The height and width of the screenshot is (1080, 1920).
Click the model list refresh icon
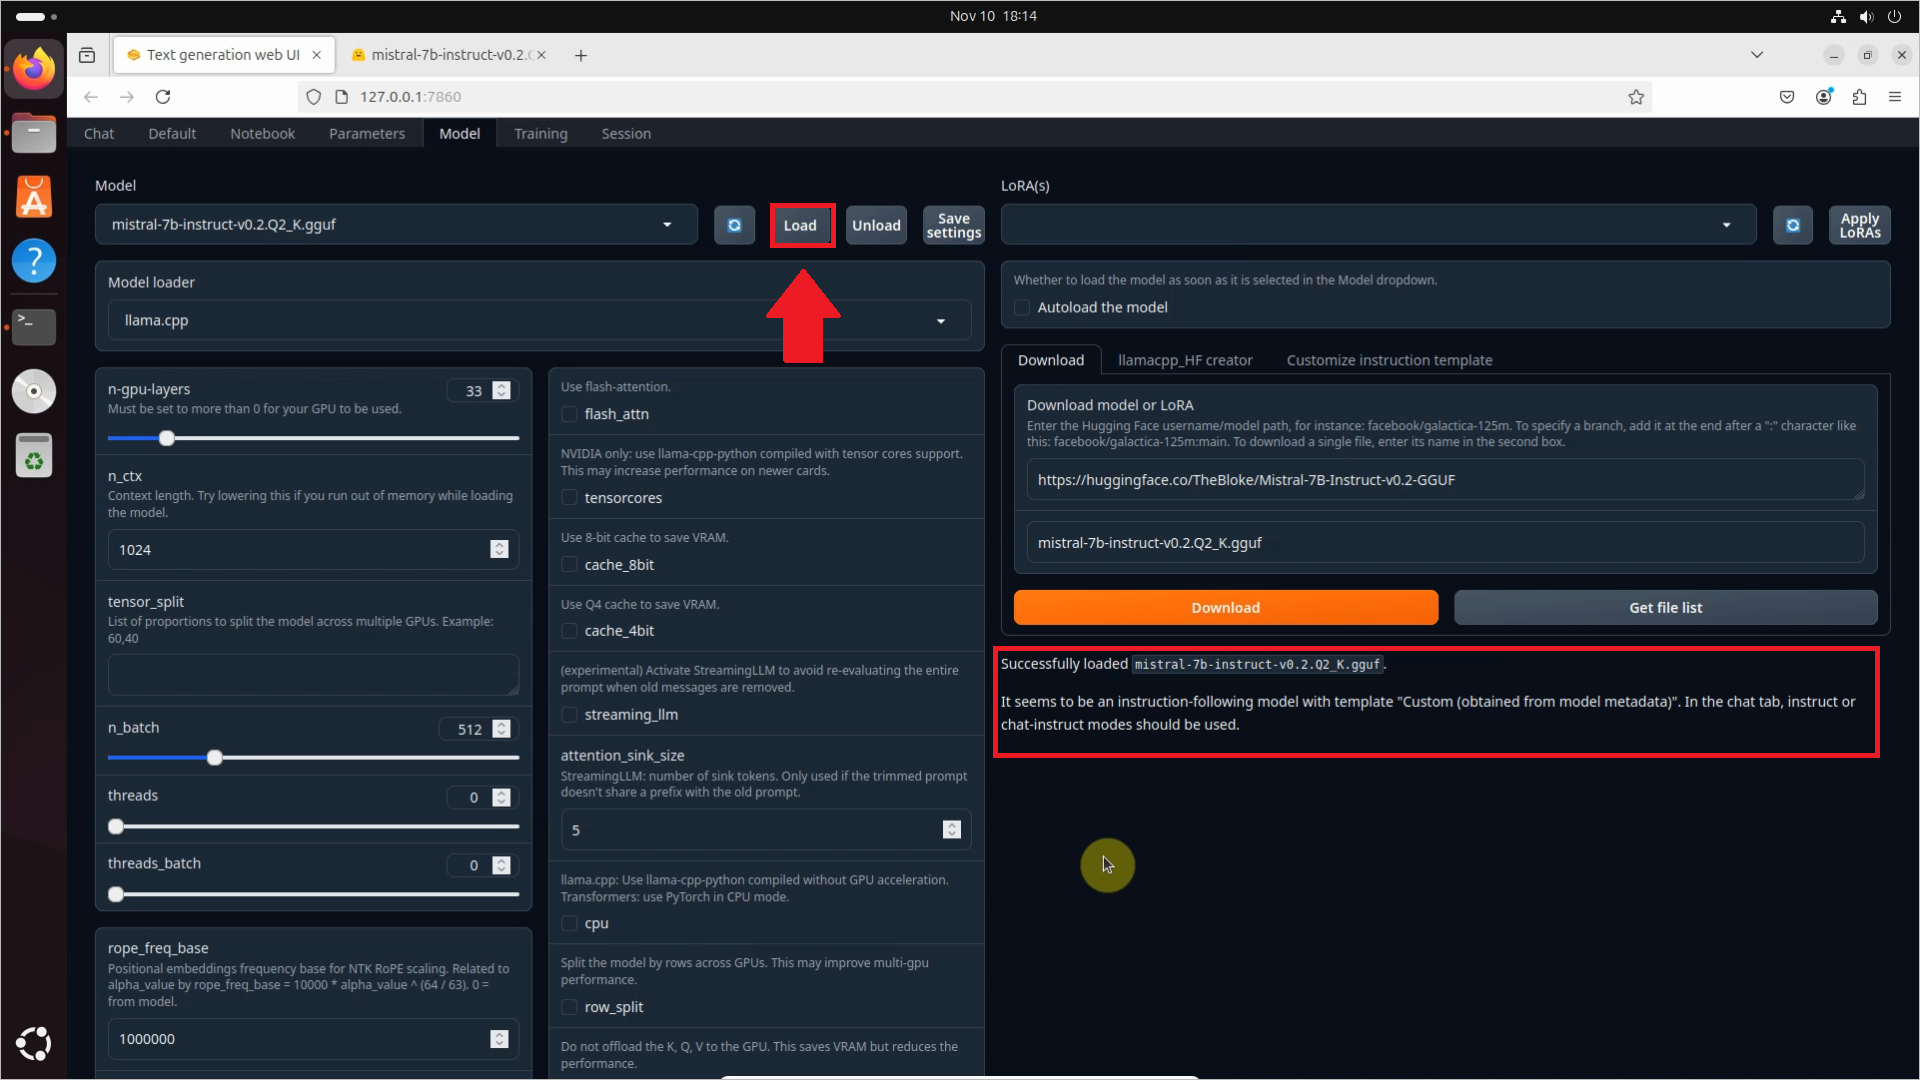coord(734,225)
